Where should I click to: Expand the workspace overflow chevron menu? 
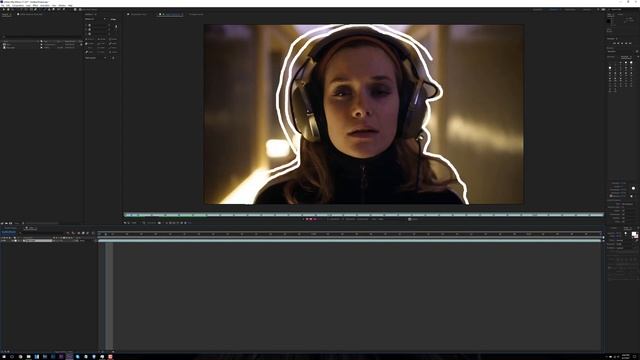pyautogui.click(x=598, y=9)
